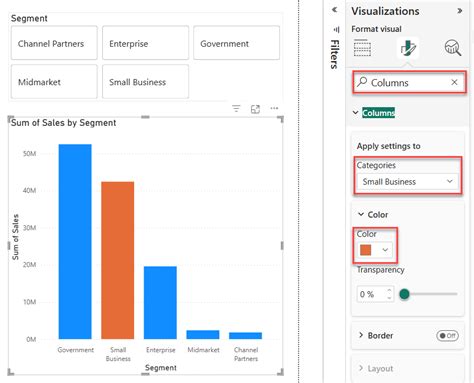Open the Analytics magnifier icon

[453, 48]
